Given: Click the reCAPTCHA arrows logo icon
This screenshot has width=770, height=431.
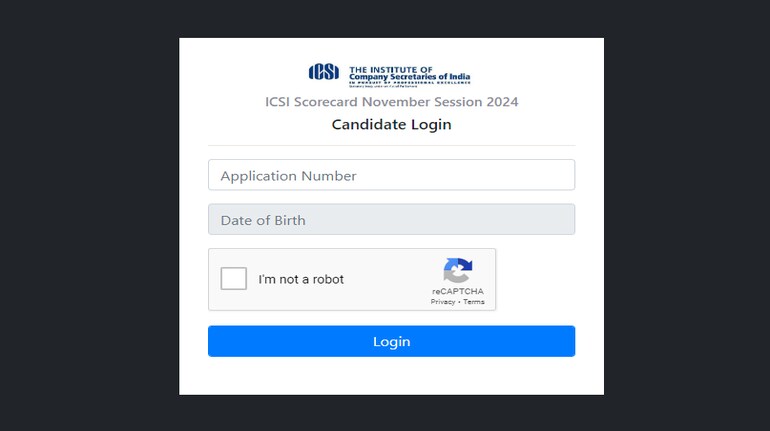Looking at the screenshot, I should click(x=458, y=270).
